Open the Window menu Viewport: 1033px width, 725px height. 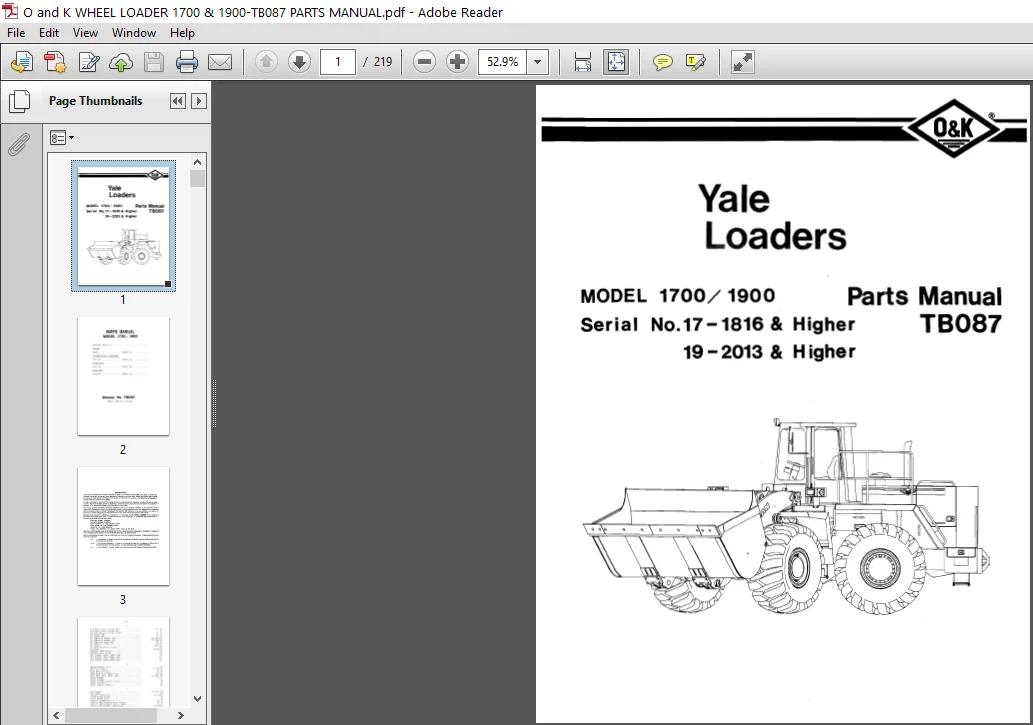click(x=134, y=33)
